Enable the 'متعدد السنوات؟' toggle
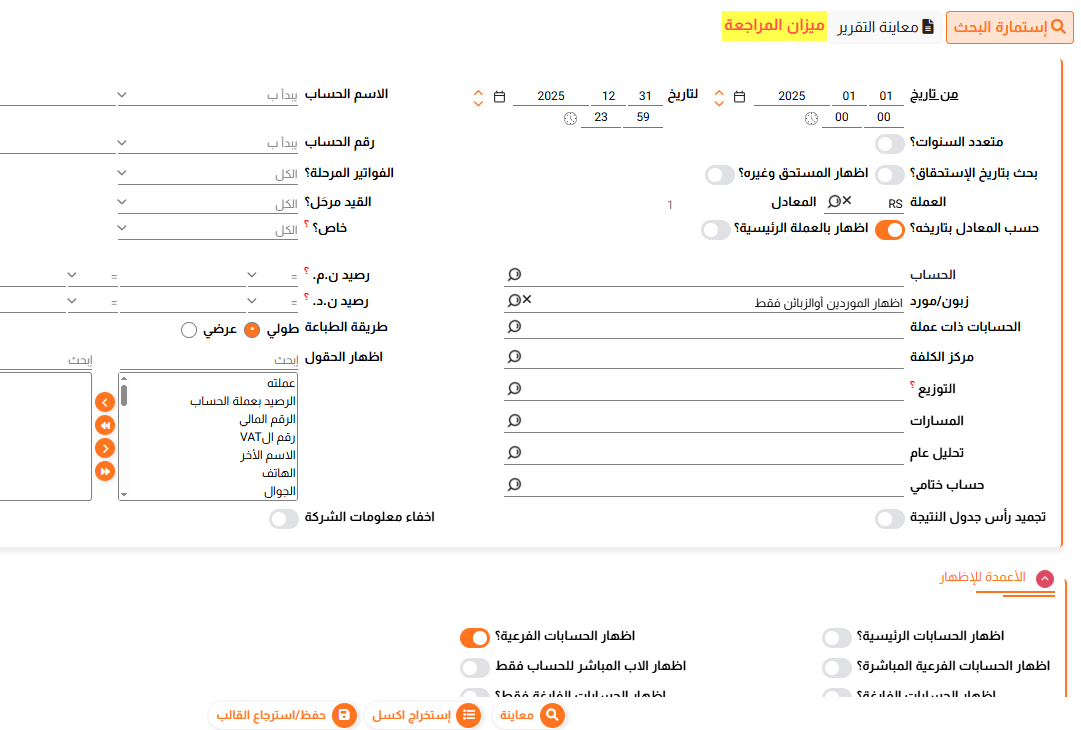 [x=889, y=143]
